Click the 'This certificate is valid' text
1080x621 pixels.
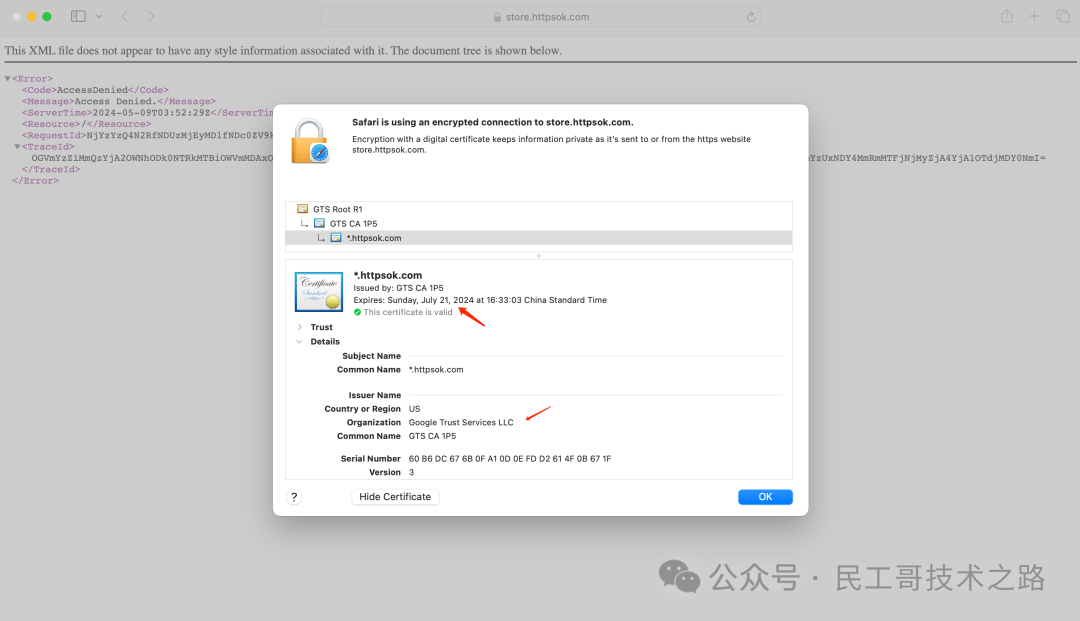408,313
